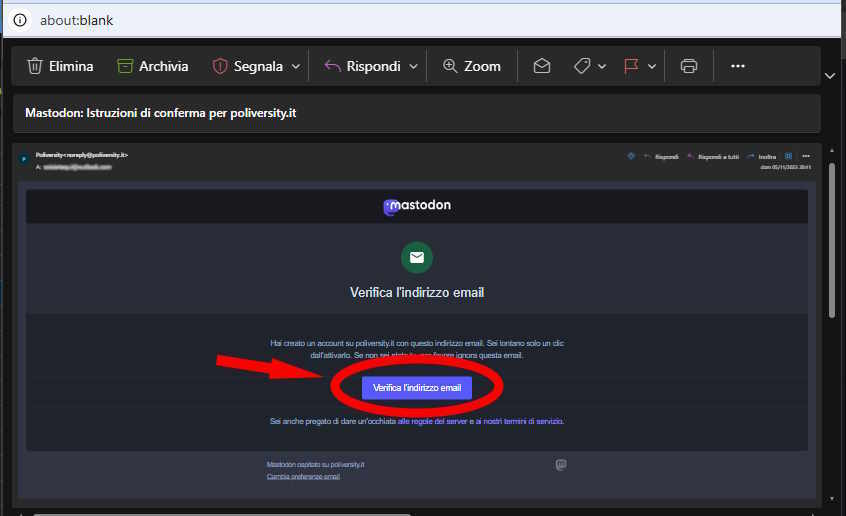Click the vertical scrollbar thumb
Screen dimensions: 846x516
(832, 240)
